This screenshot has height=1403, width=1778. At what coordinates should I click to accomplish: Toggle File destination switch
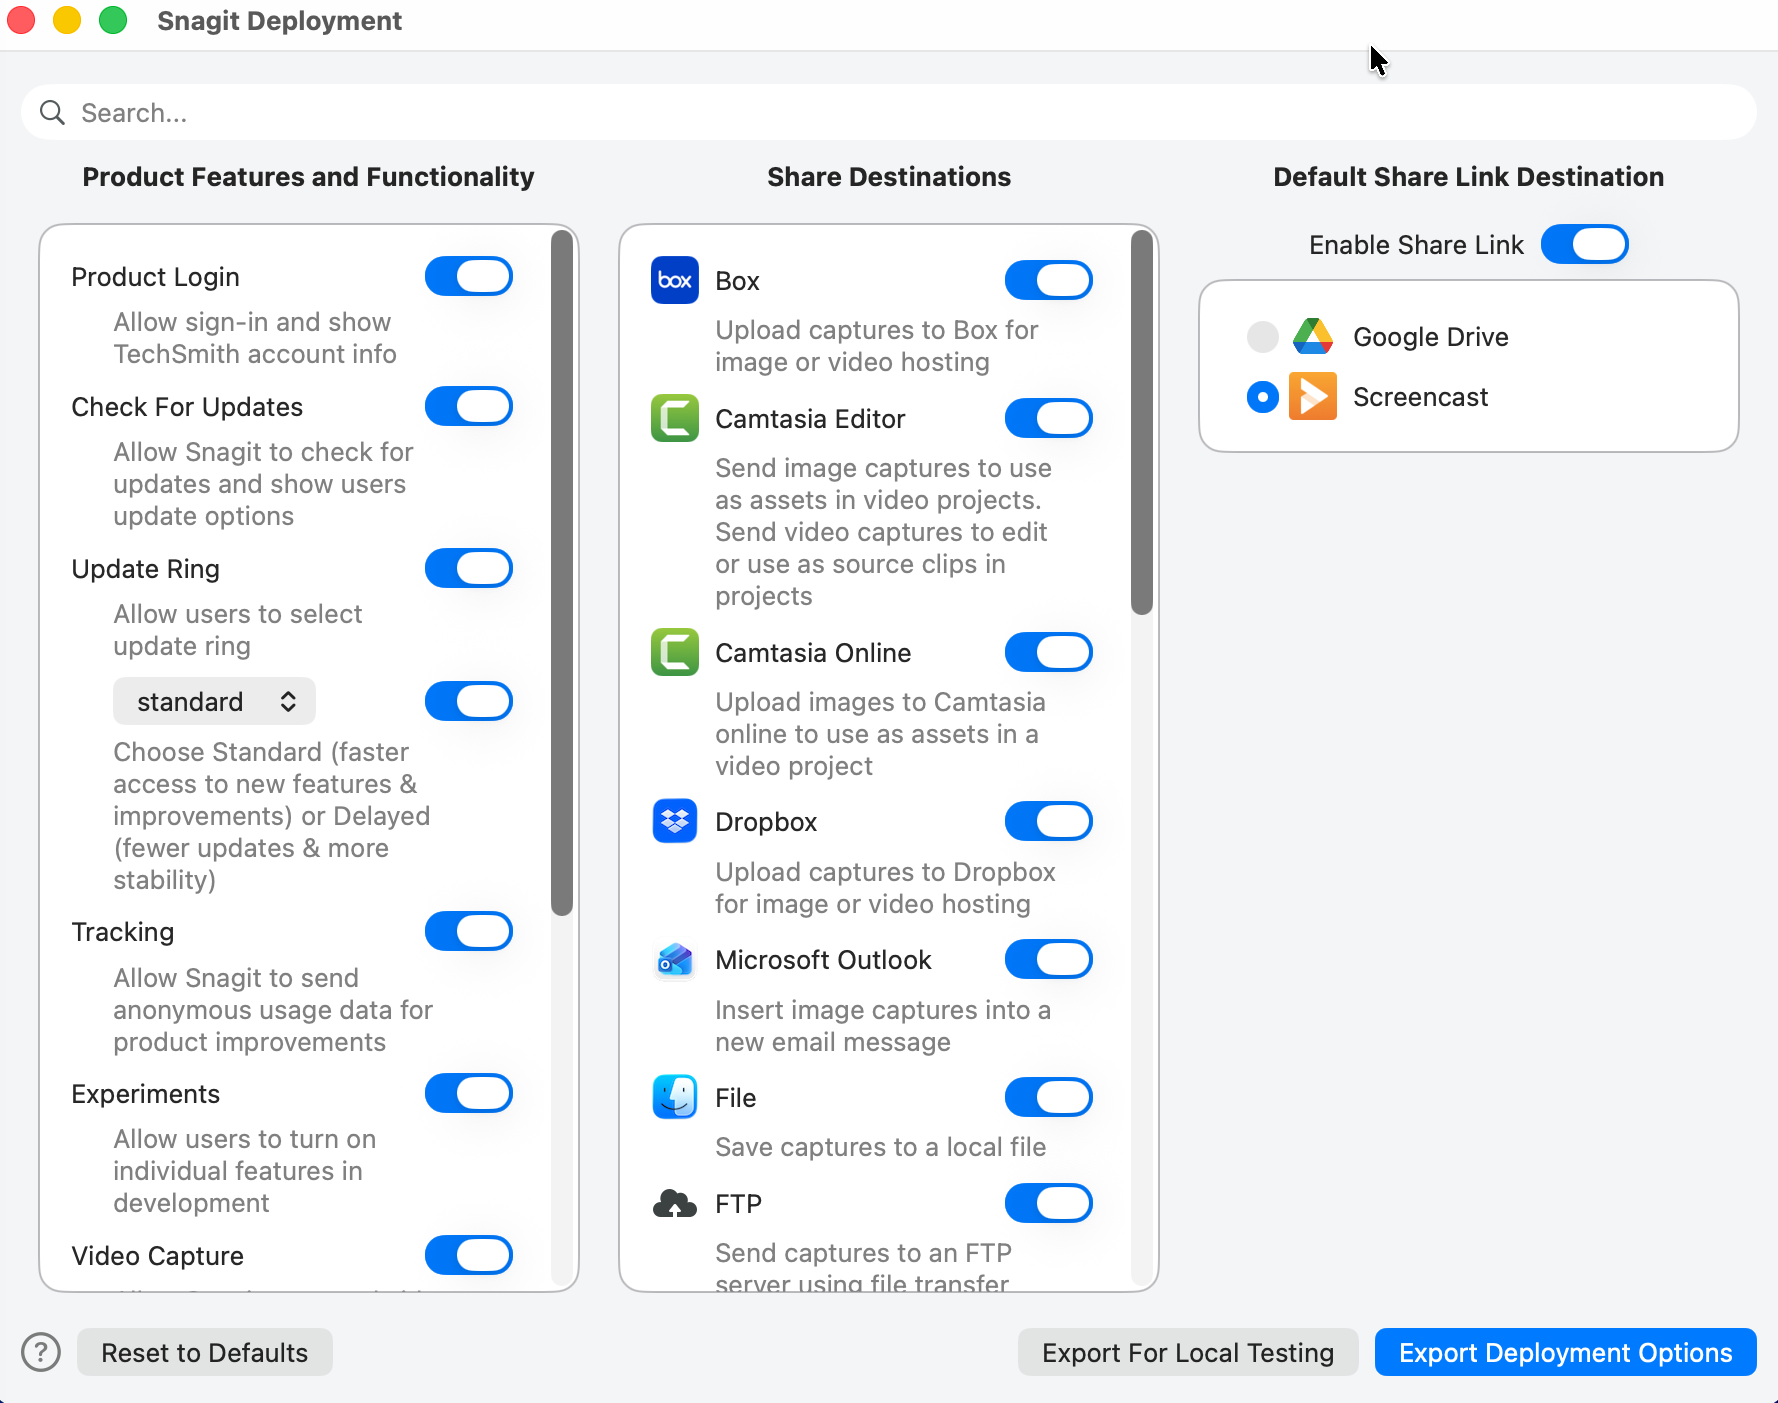pyautogui.click(x=1049, y=1097)
